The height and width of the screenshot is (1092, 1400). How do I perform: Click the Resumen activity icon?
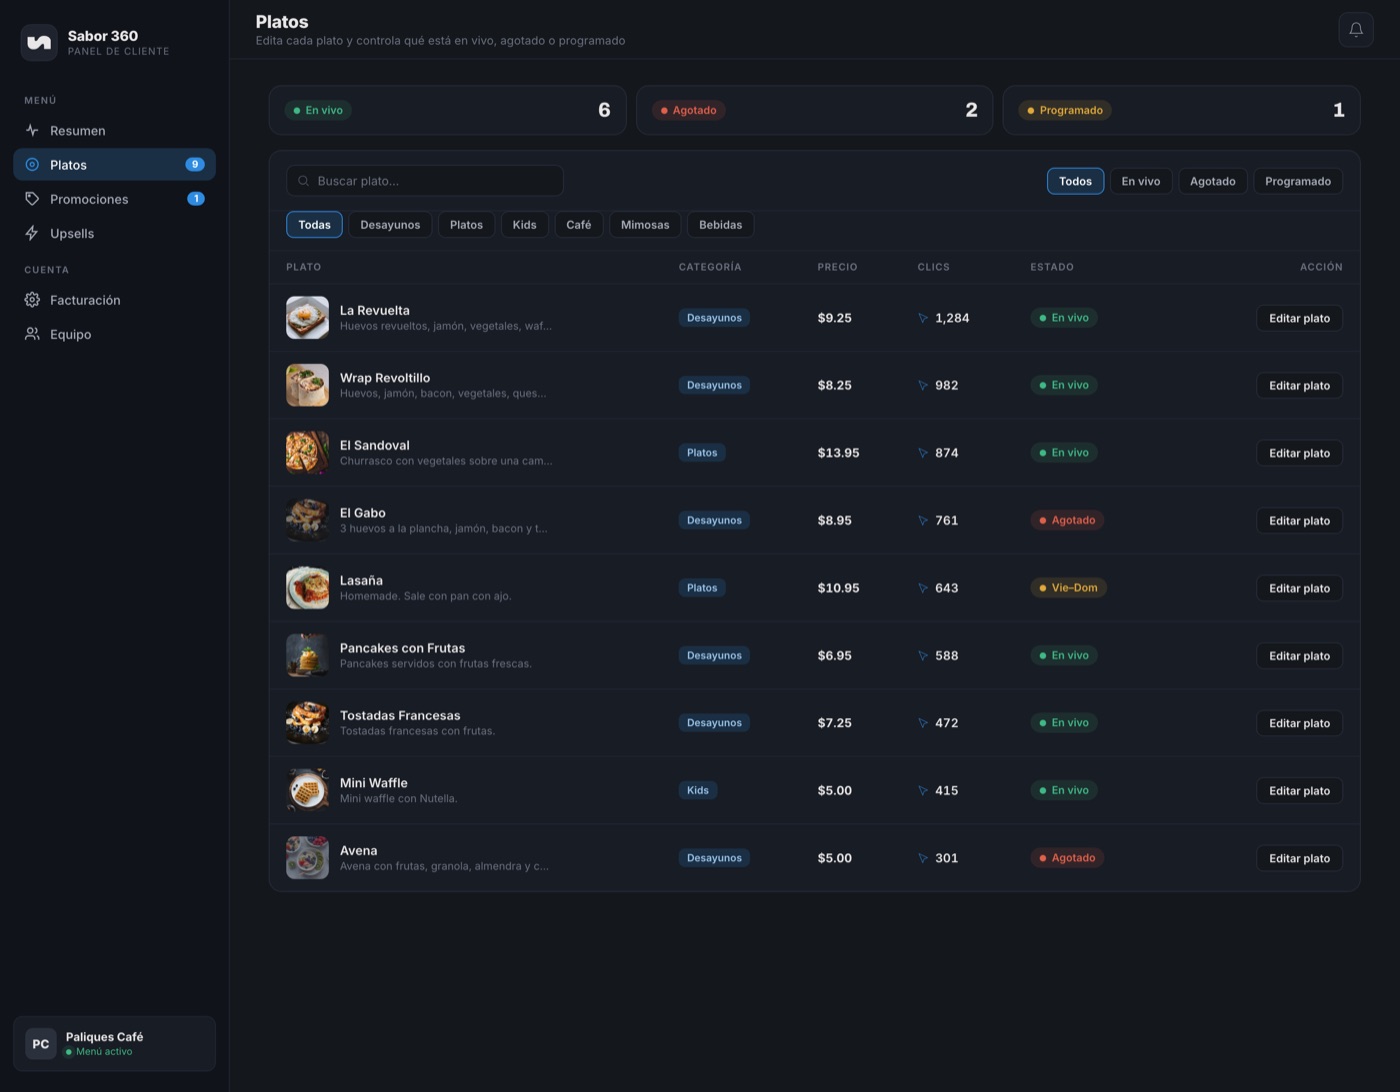point(32,130)
